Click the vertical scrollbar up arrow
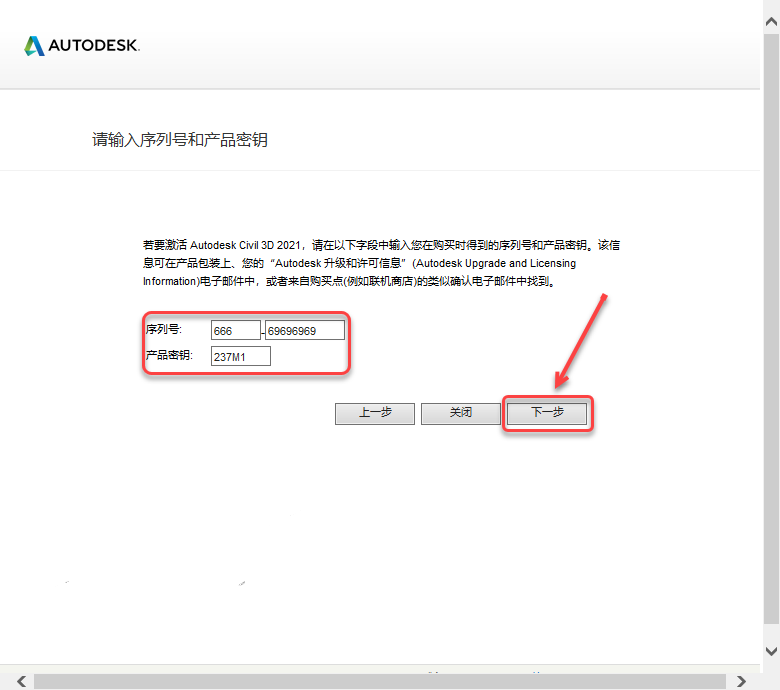 coord(771,21)
